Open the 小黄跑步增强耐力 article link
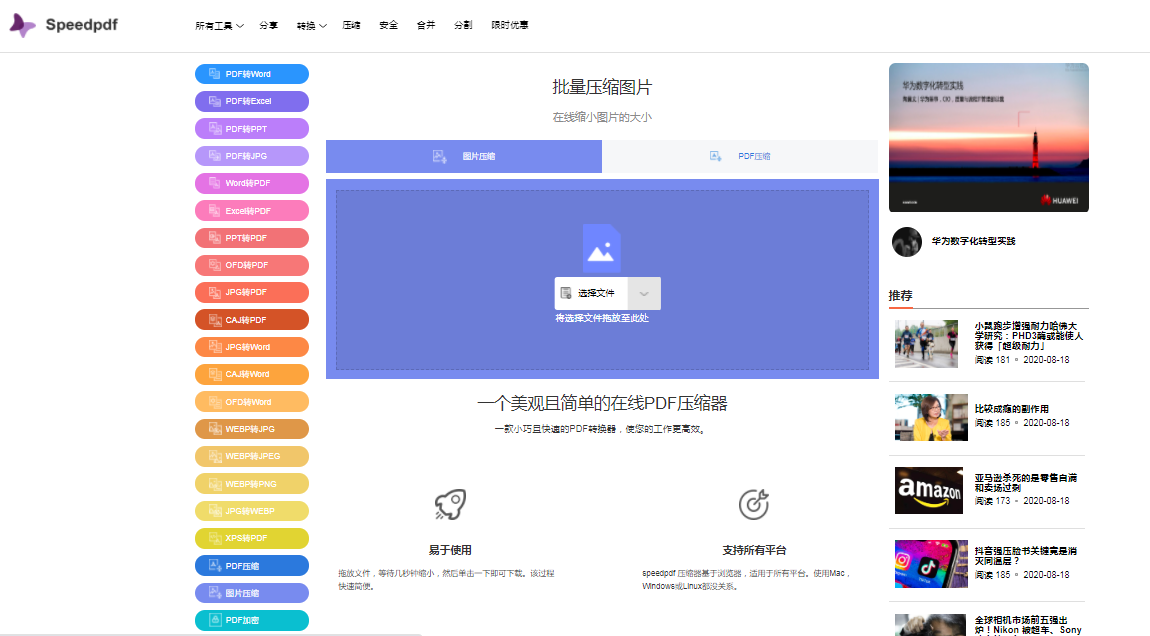Viewport: 1150px width, 636px height. 1028,336
